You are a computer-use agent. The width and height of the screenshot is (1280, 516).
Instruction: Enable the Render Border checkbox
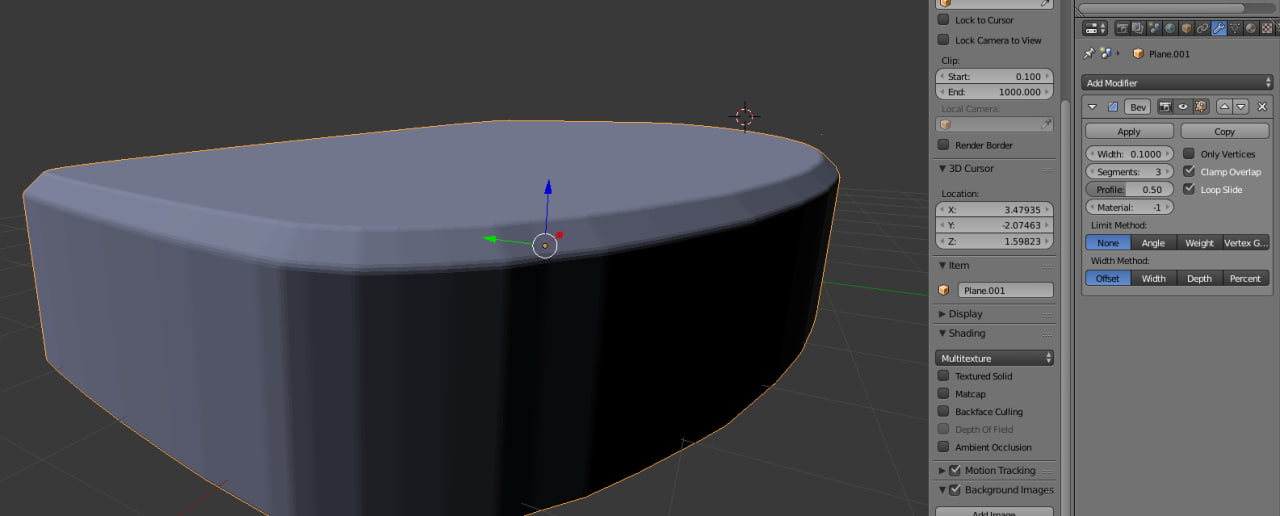point(943,145)
